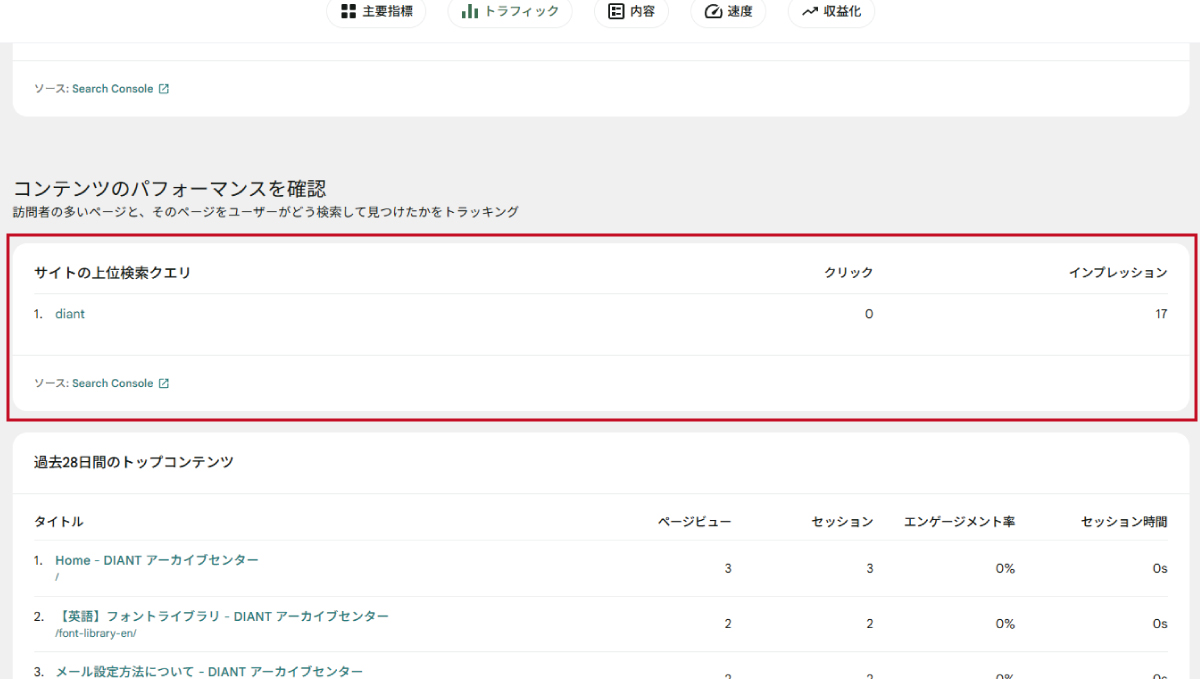Click the /font-library-en/ URL path text
This screenshot has width=1200, height=679.
pos(95,633)
